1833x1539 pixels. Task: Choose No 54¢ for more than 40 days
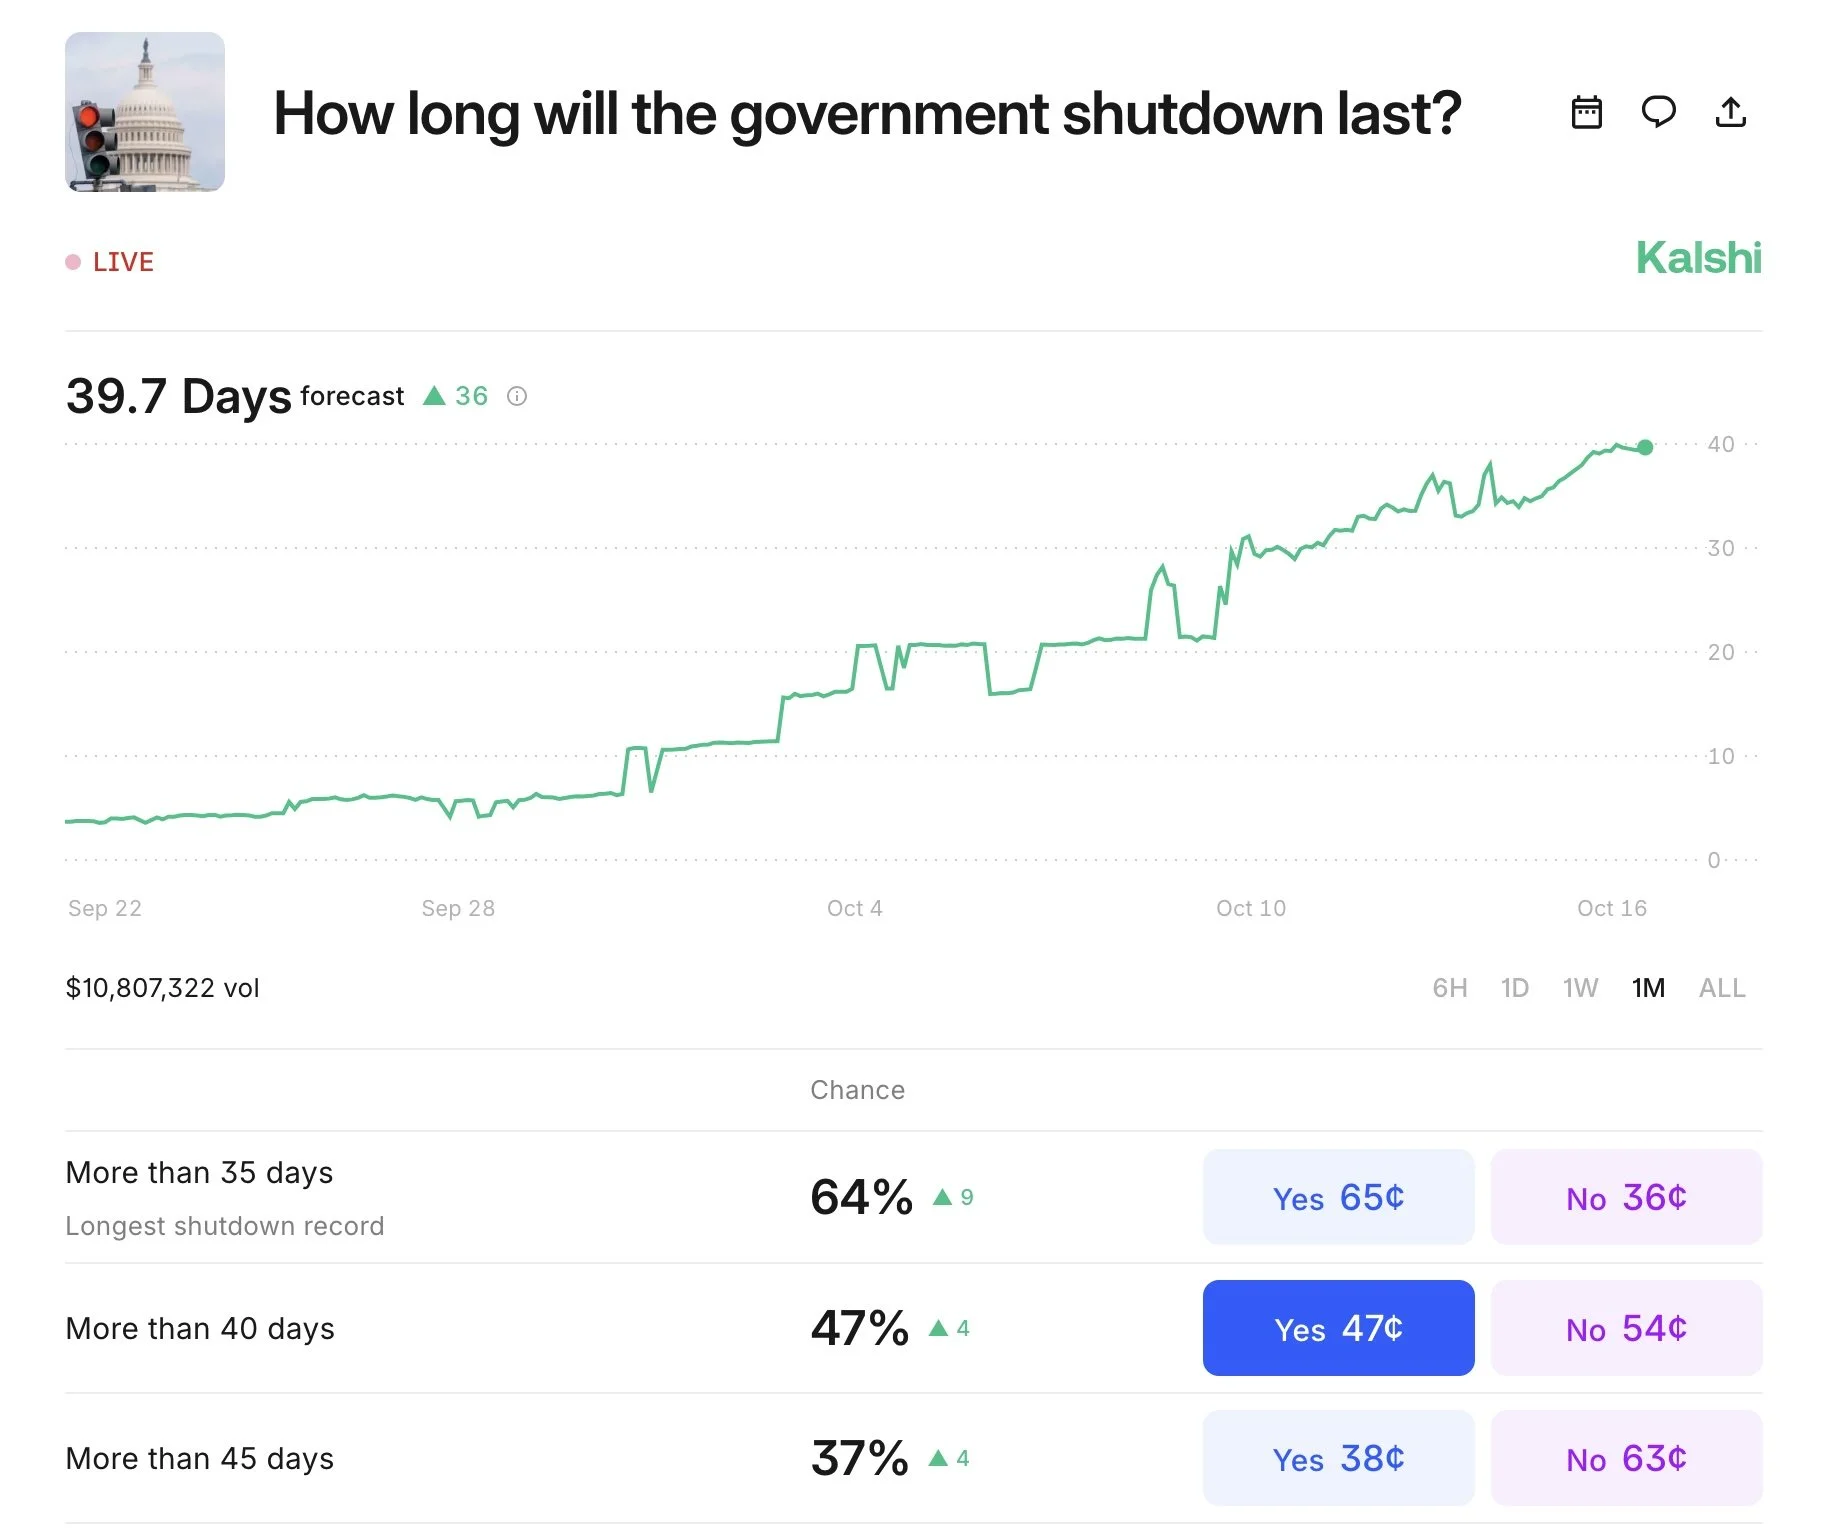click(1626, 1328)
